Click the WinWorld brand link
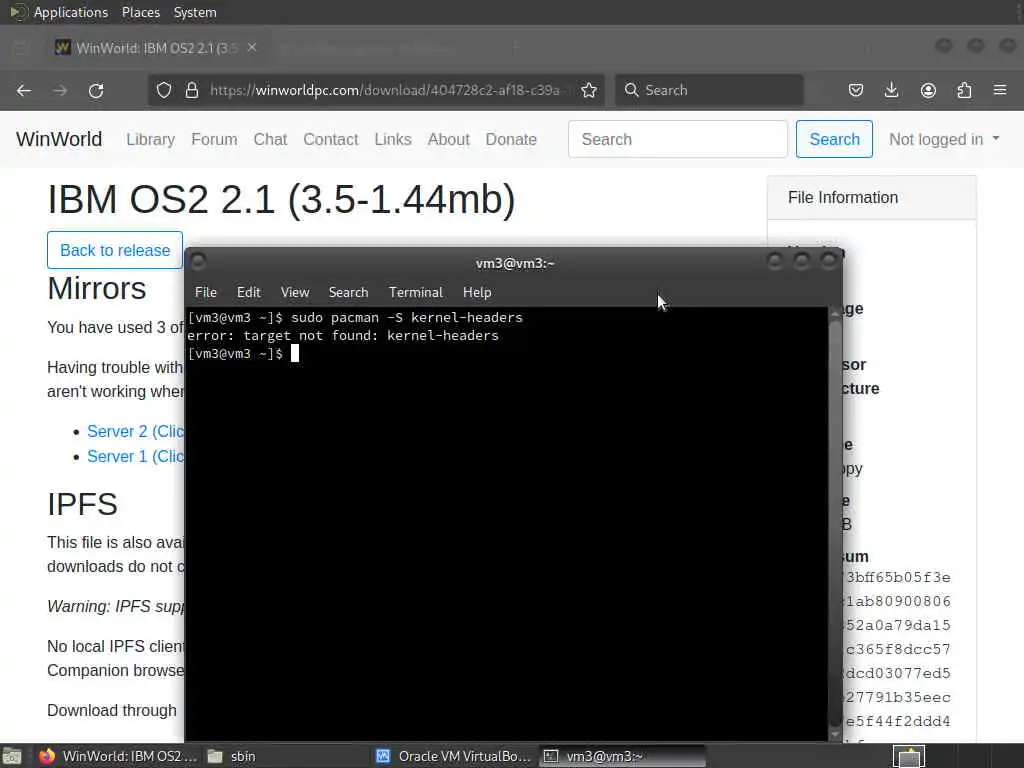Screen dimensions: 1024x768 pos(59,139)
